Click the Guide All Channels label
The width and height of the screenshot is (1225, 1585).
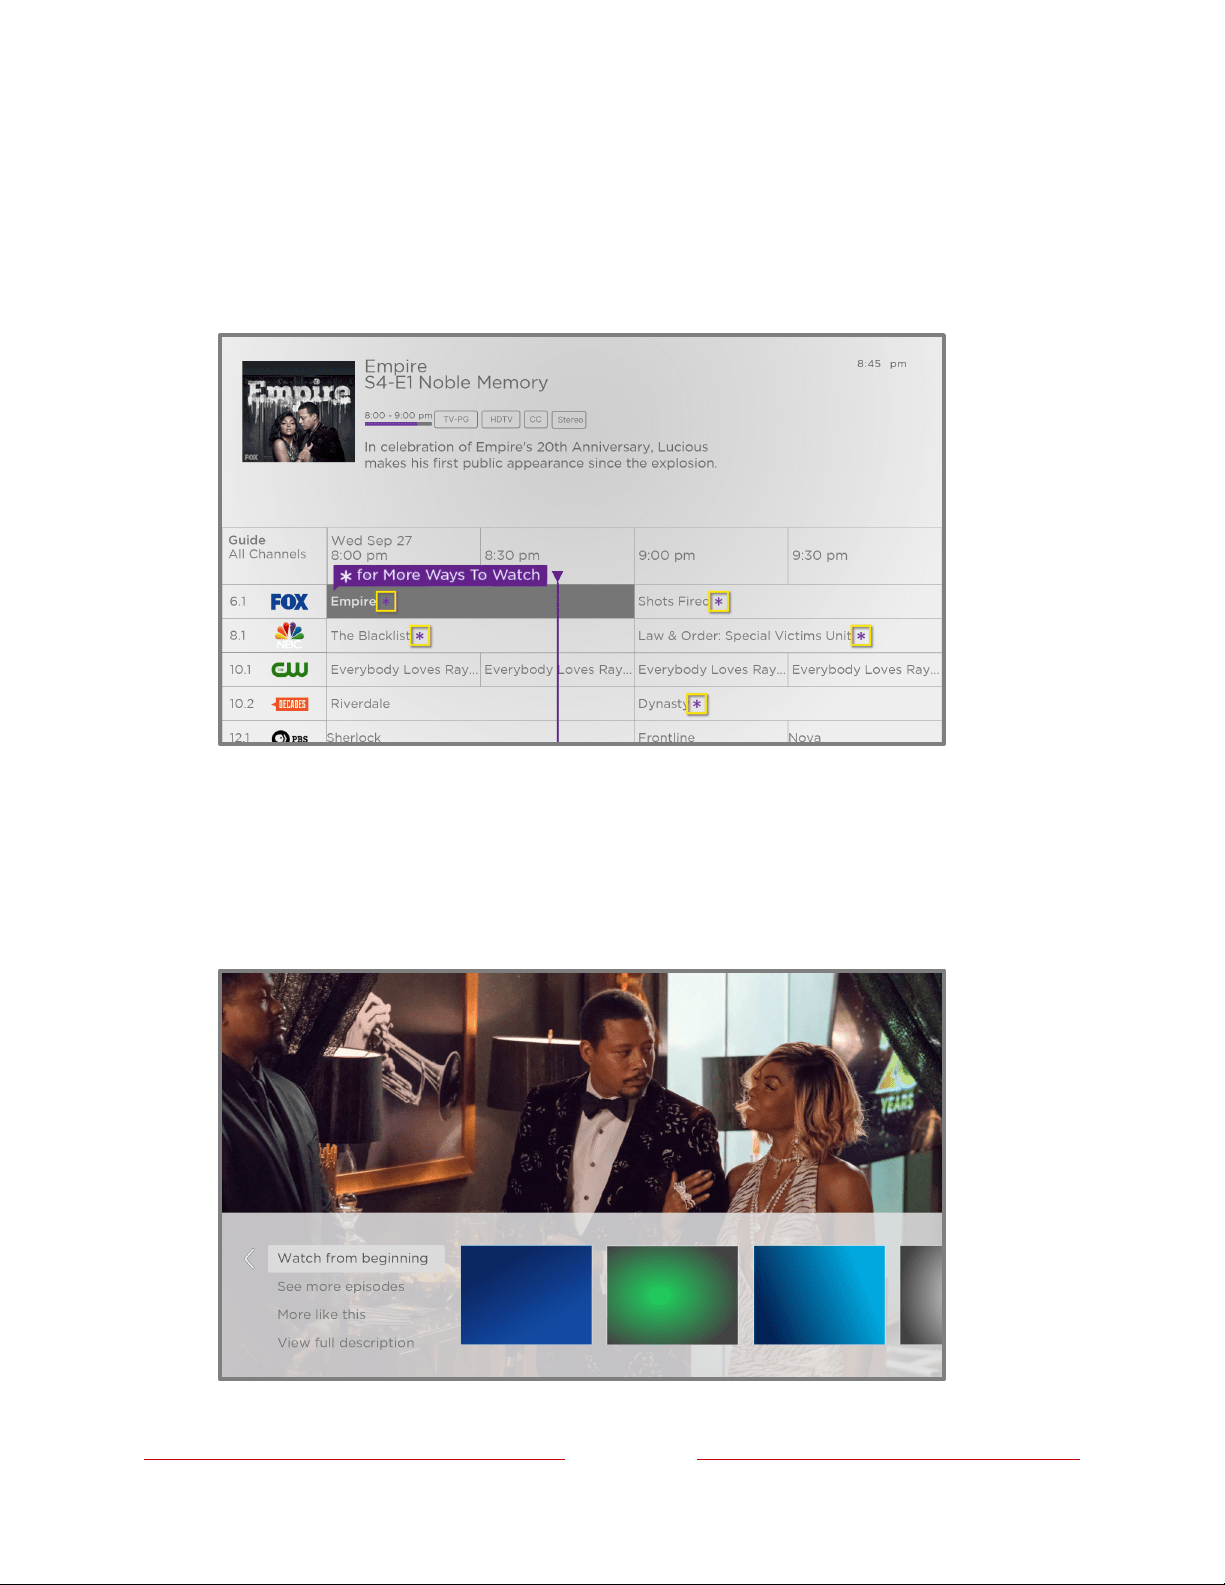tap(267, 547)
